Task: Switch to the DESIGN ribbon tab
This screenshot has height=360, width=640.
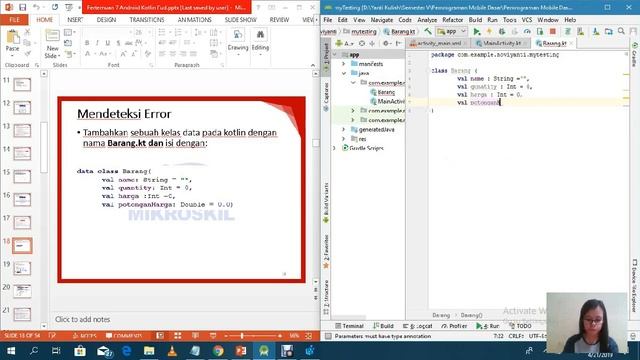Action: [106, 20]
